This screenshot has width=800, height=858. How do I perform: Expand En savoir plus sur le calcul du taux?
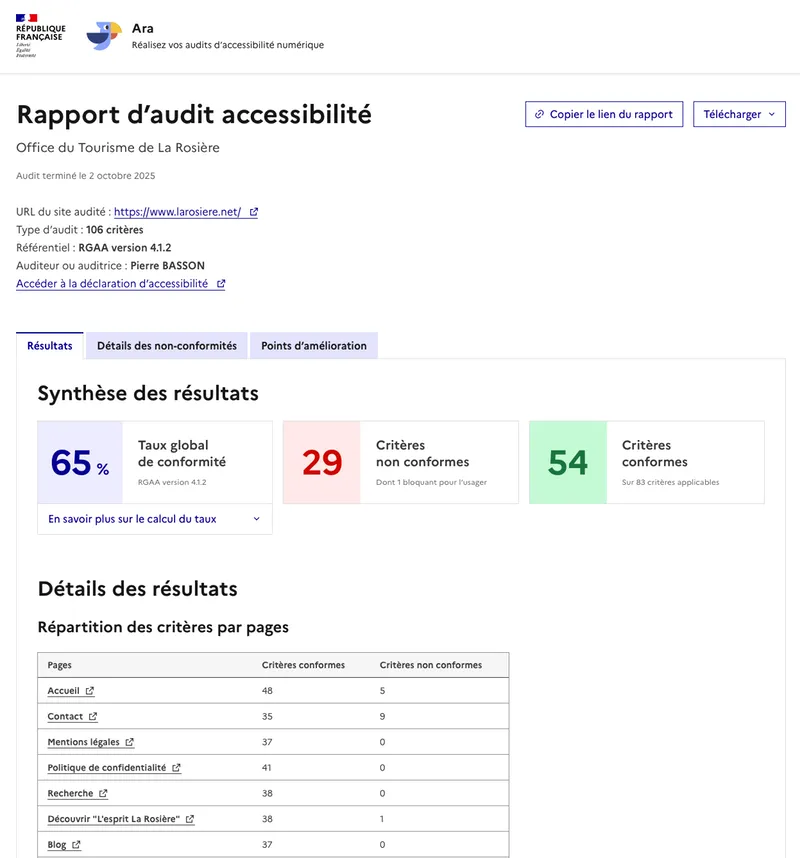155,519
